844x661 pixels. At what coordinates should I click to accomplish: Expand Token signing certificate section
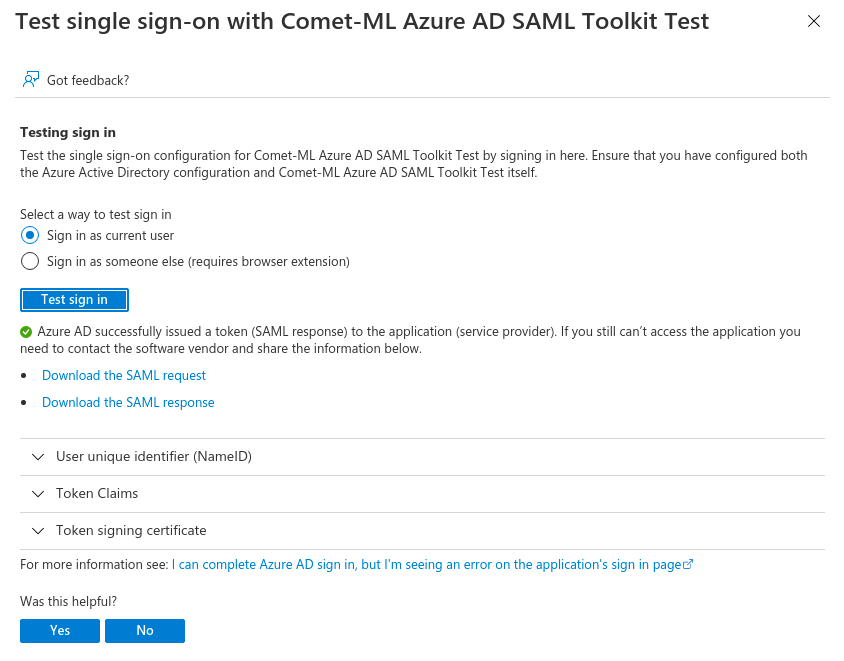(x=422, y=531)
